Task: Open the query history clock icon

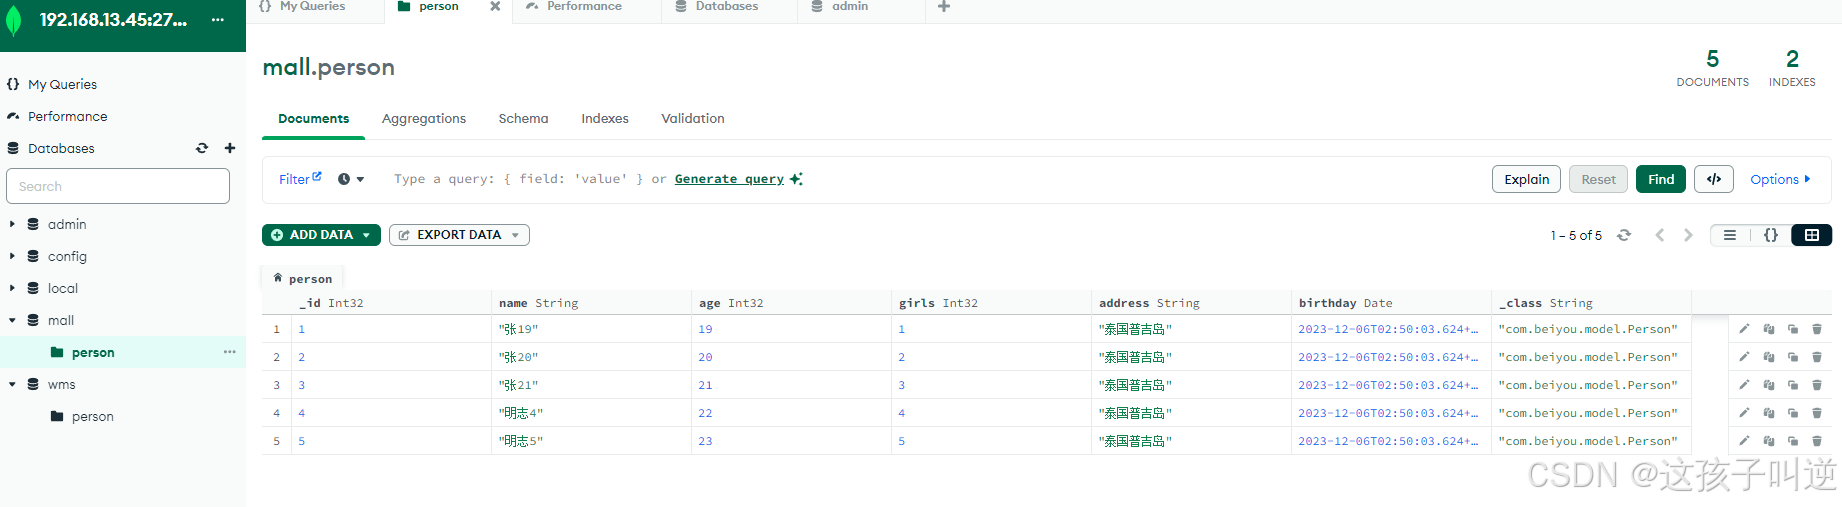Action: pos(350,179)
